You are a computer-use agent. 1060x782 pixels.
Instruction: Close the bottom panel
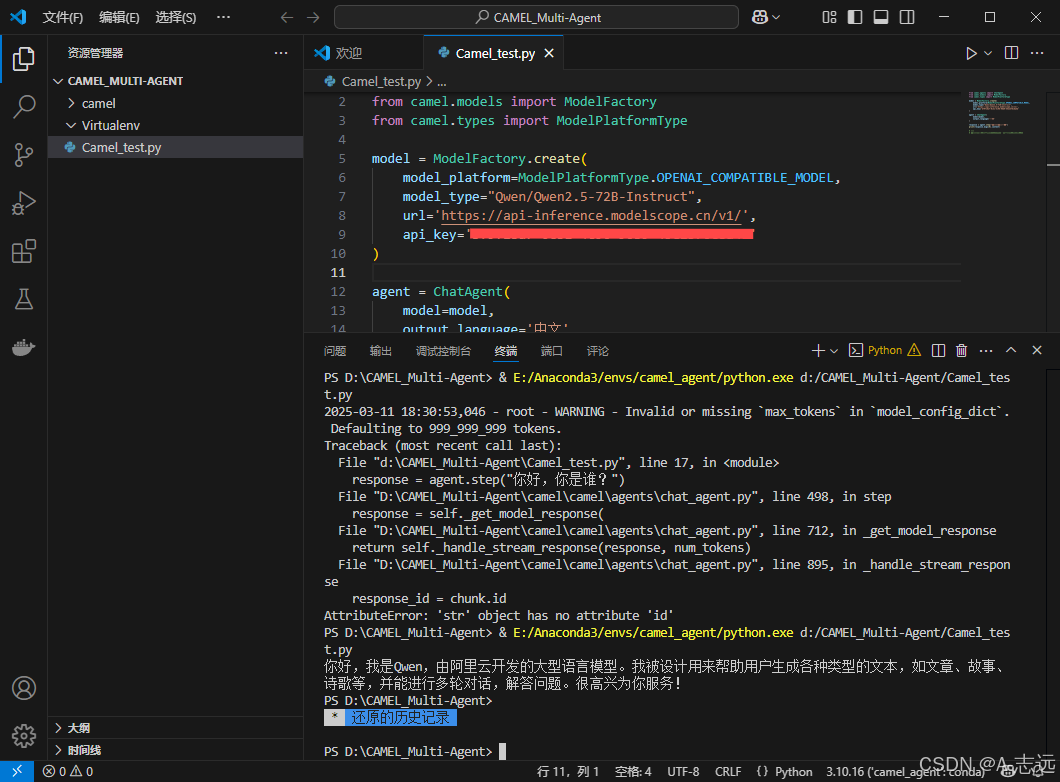[x=1037, y=350]
